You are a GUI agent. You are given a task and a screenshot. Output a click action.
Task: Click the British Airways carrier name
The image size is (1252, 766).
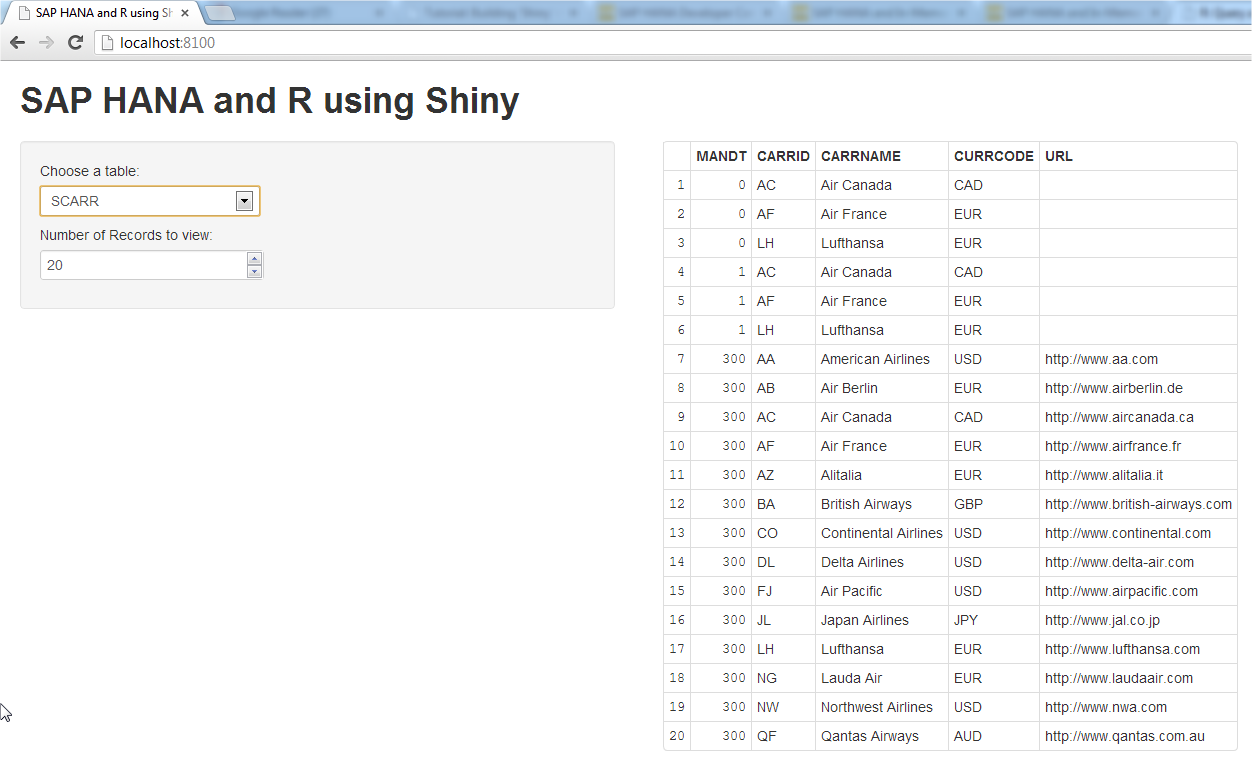[x=866, y=504]
